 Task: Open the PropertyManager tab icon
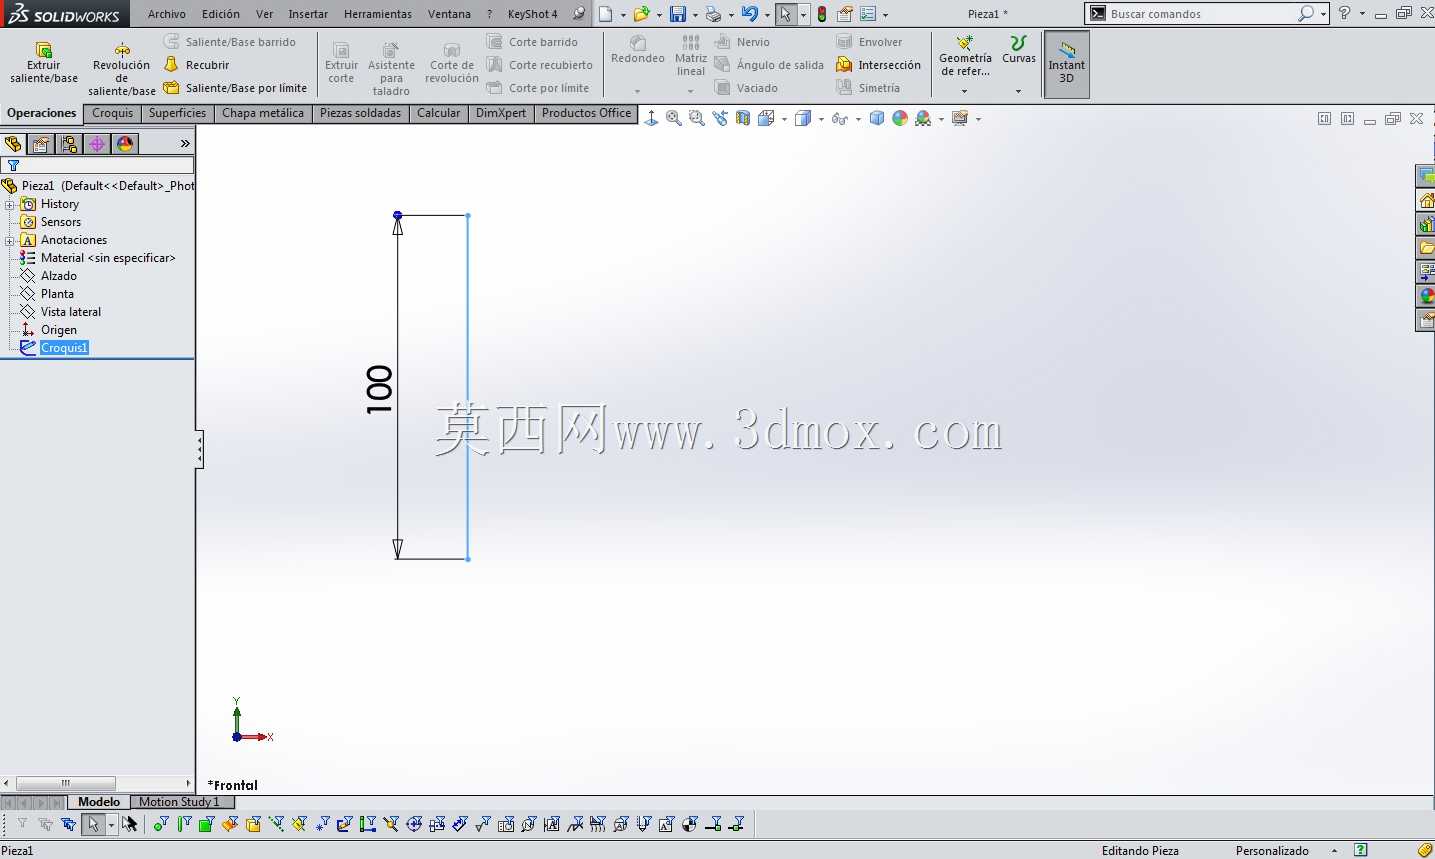(41, 144)
